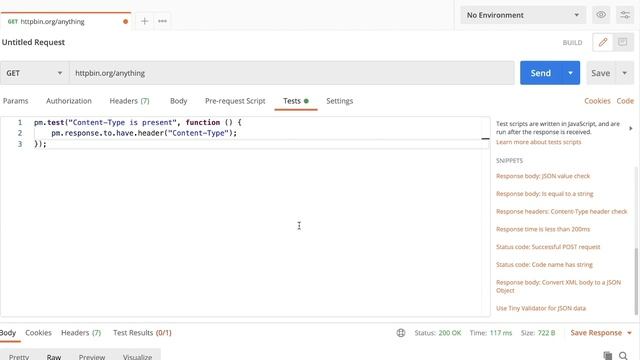The width and height of the screenshot is (640, 360).
Task: Collapse the snippets panel arrow
Action: coord(631,129)
